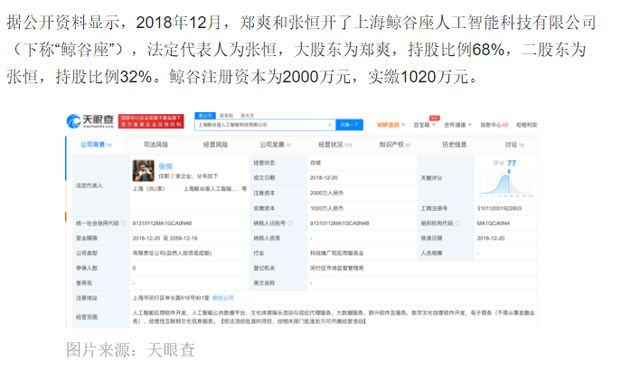Image resolution: width=640 pixels, height=371 pixels.
Task: Open the 百宝箱 dropdown menu
Action: coord(424,125)
